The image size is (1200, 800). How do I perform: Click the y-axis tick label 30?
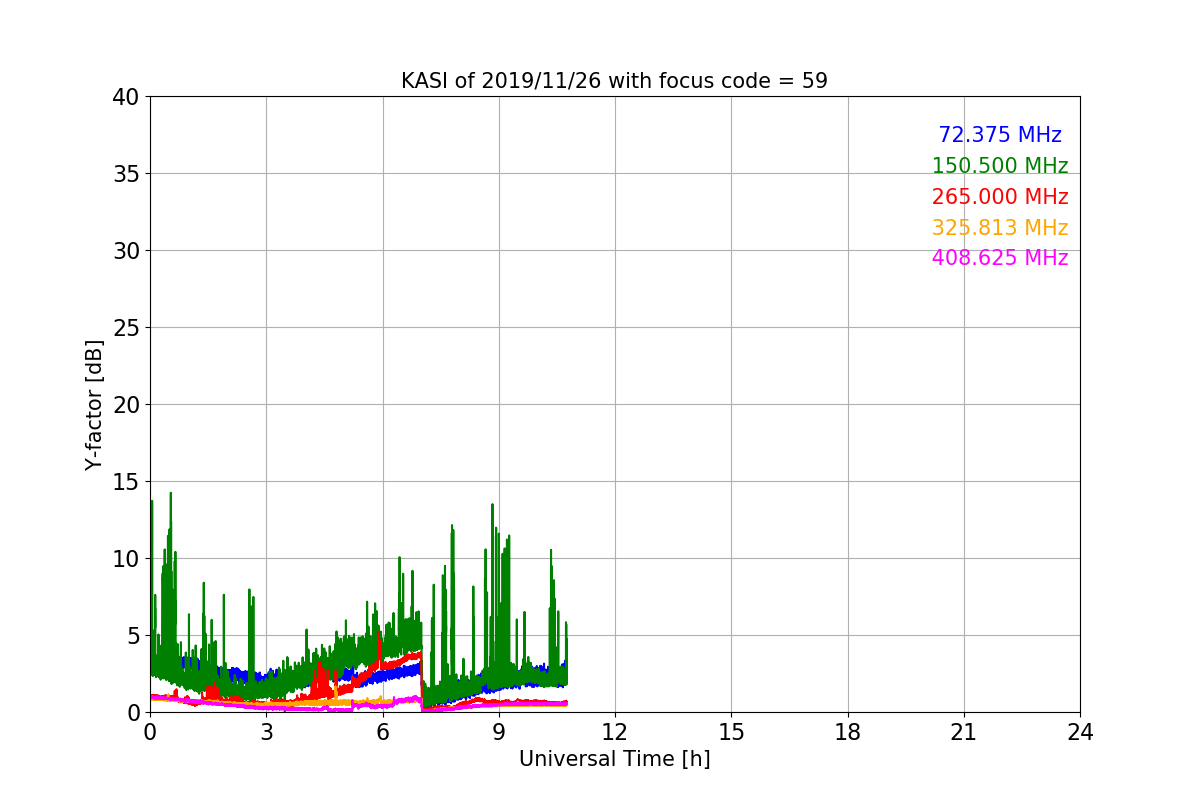coord(127,251)
